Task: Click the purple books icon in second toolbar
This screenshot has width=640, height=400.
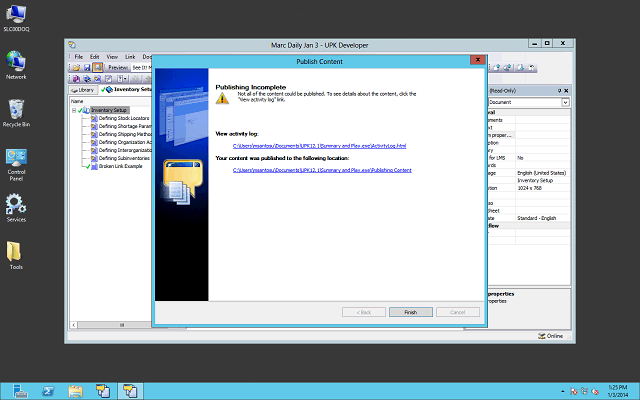Action: click(x=76, y=79)
